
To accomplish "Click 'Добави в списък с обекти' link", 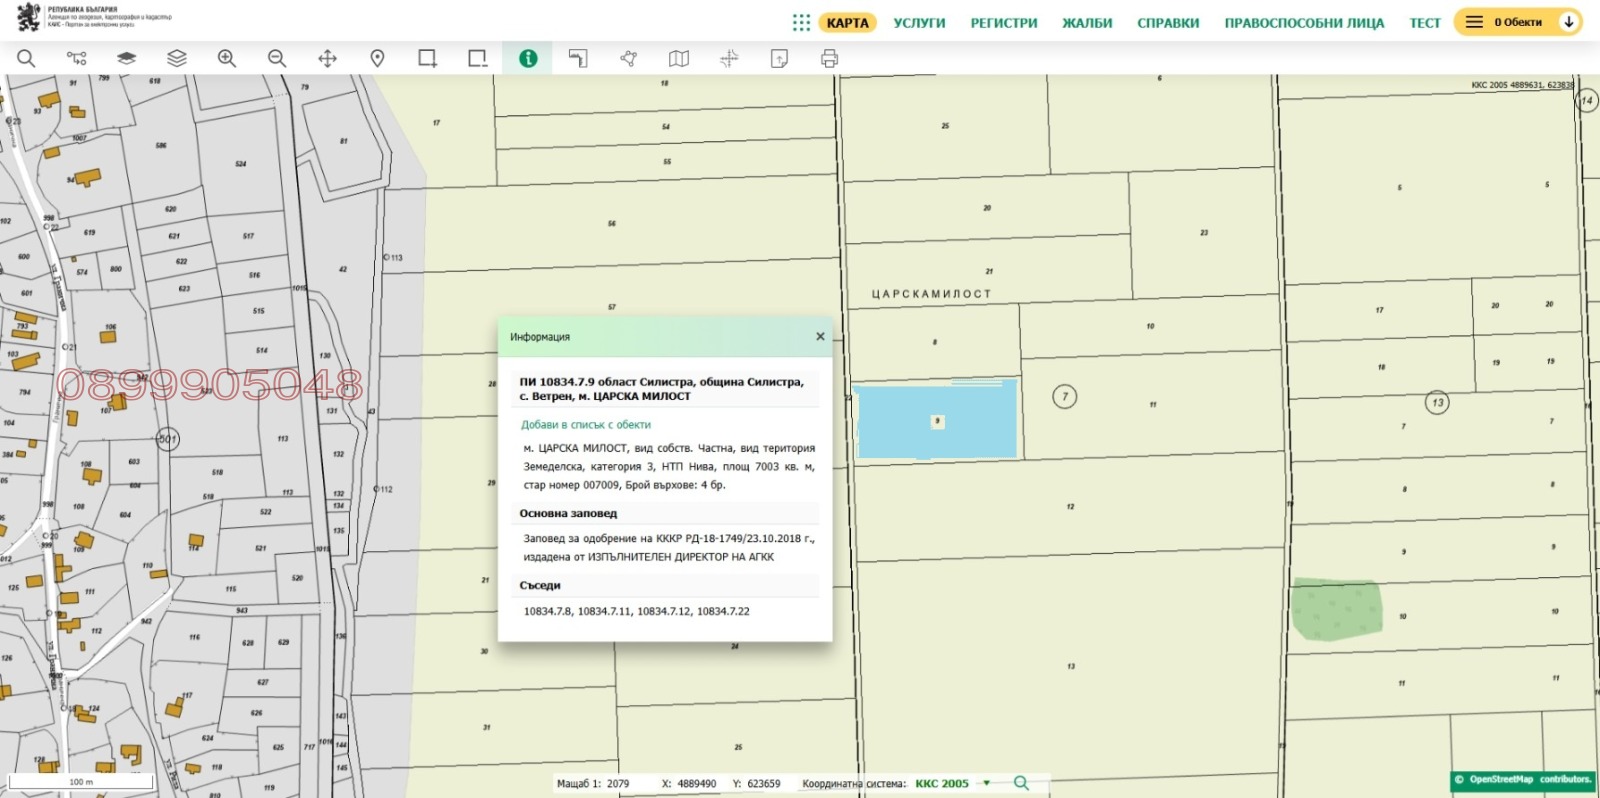I will tap(585, 425).
